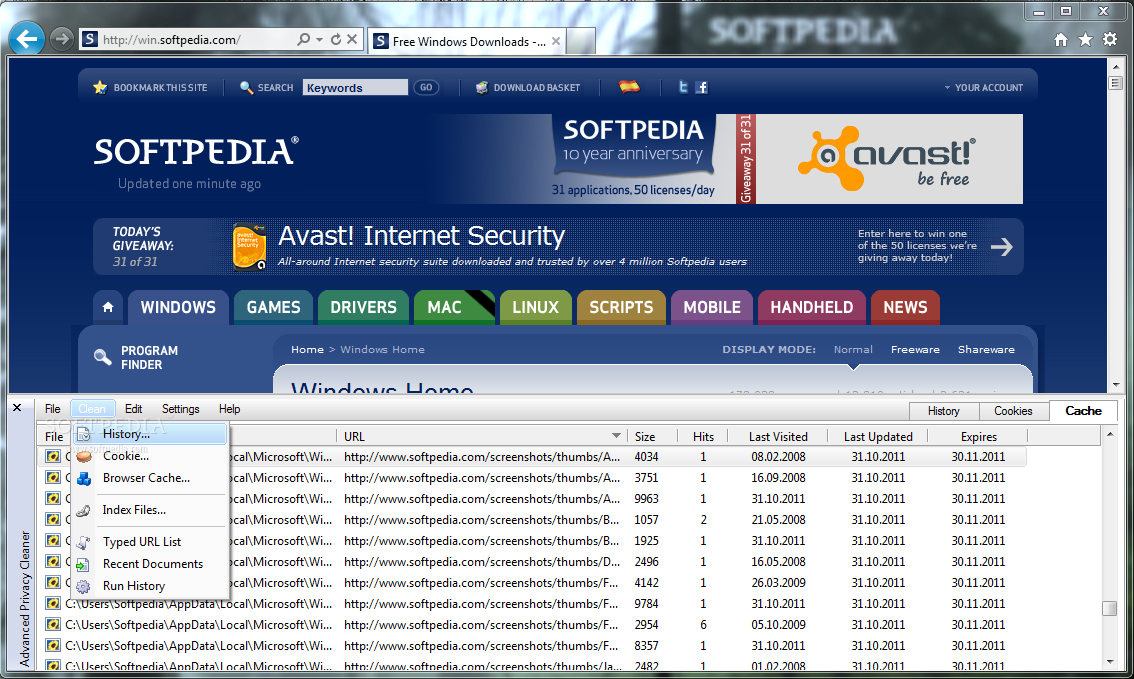The image size is (1134, 679).
Task: Open Softpedia Facebook icon
Action: coord(702,87)
